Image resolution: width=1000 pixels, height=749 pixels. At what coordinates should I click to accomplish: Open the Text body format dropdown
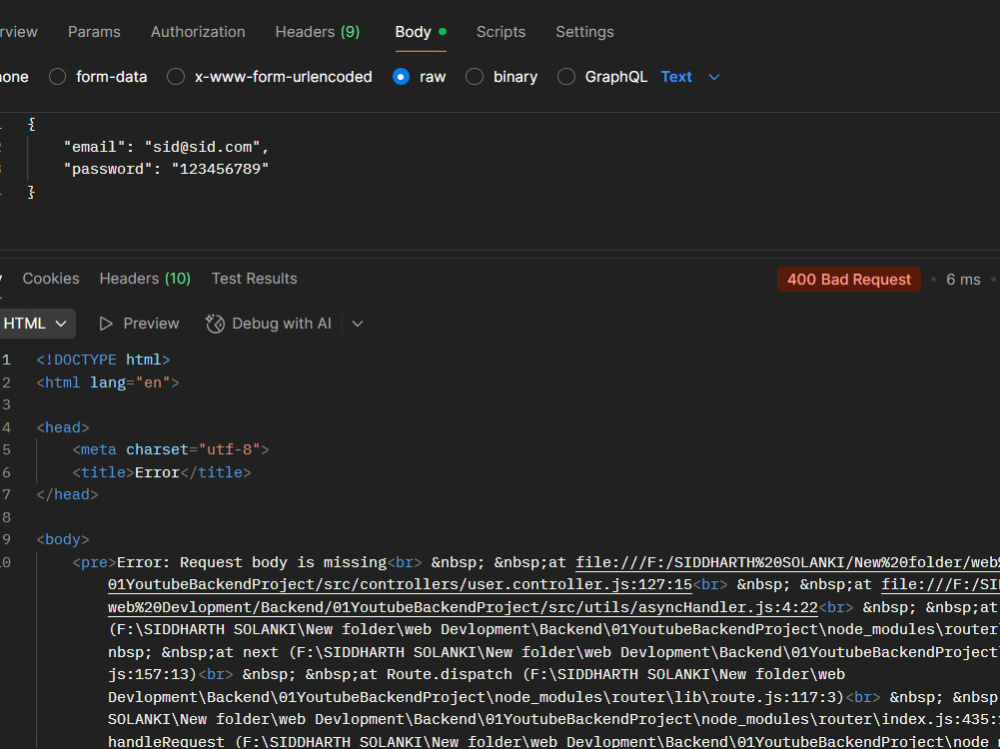[689, 77]
